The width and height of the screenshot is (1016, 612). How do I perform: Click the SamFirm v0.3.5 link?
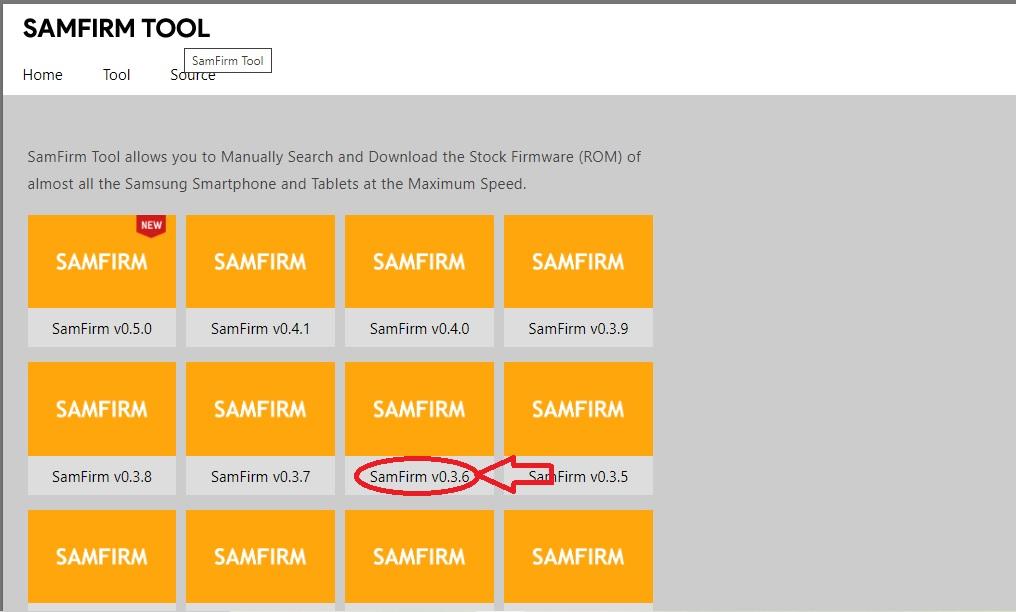pos(579,477)
